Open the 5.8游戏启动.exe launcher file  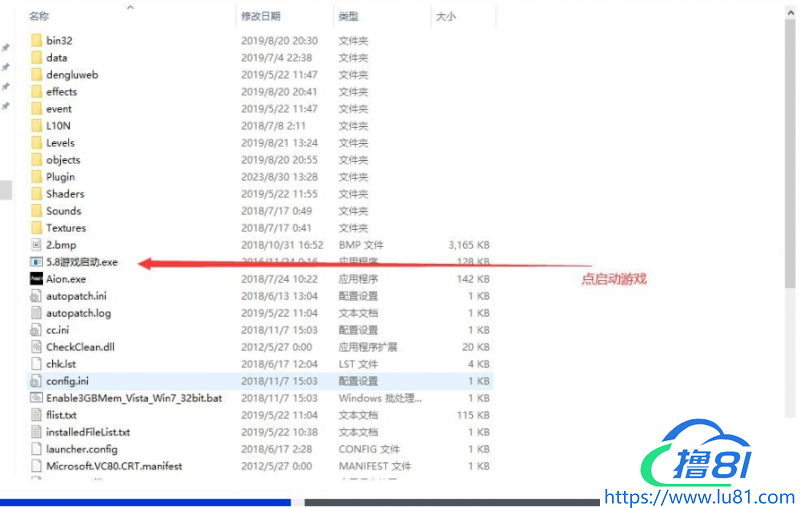pyautogui.click(x=81, y=262)
